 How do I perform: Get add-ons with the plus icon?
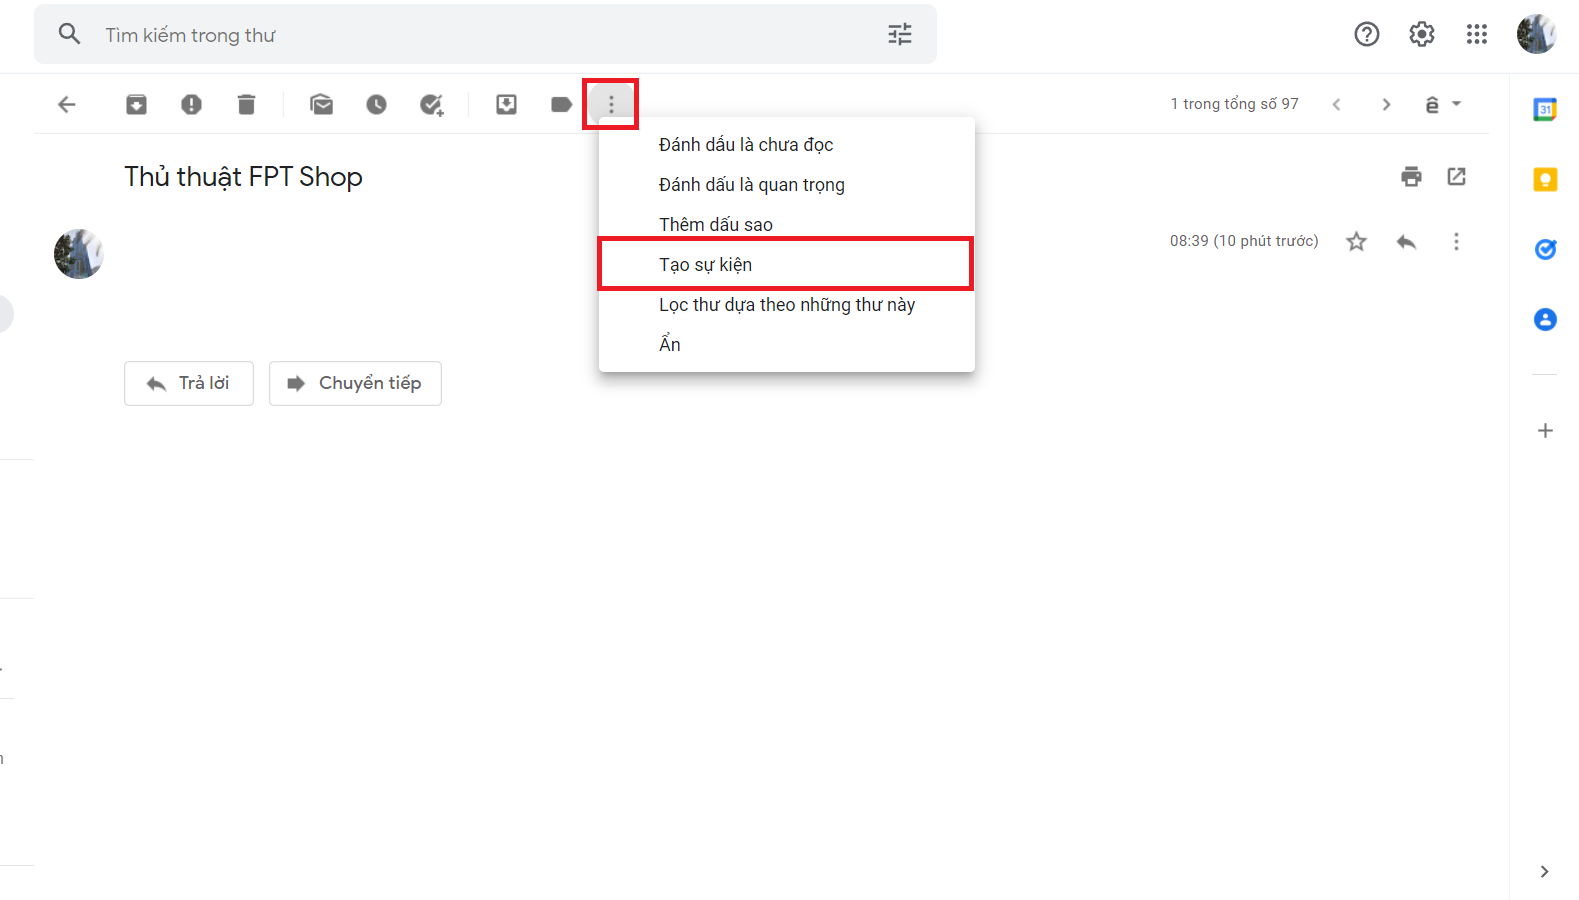click(x=1545, y=431)
